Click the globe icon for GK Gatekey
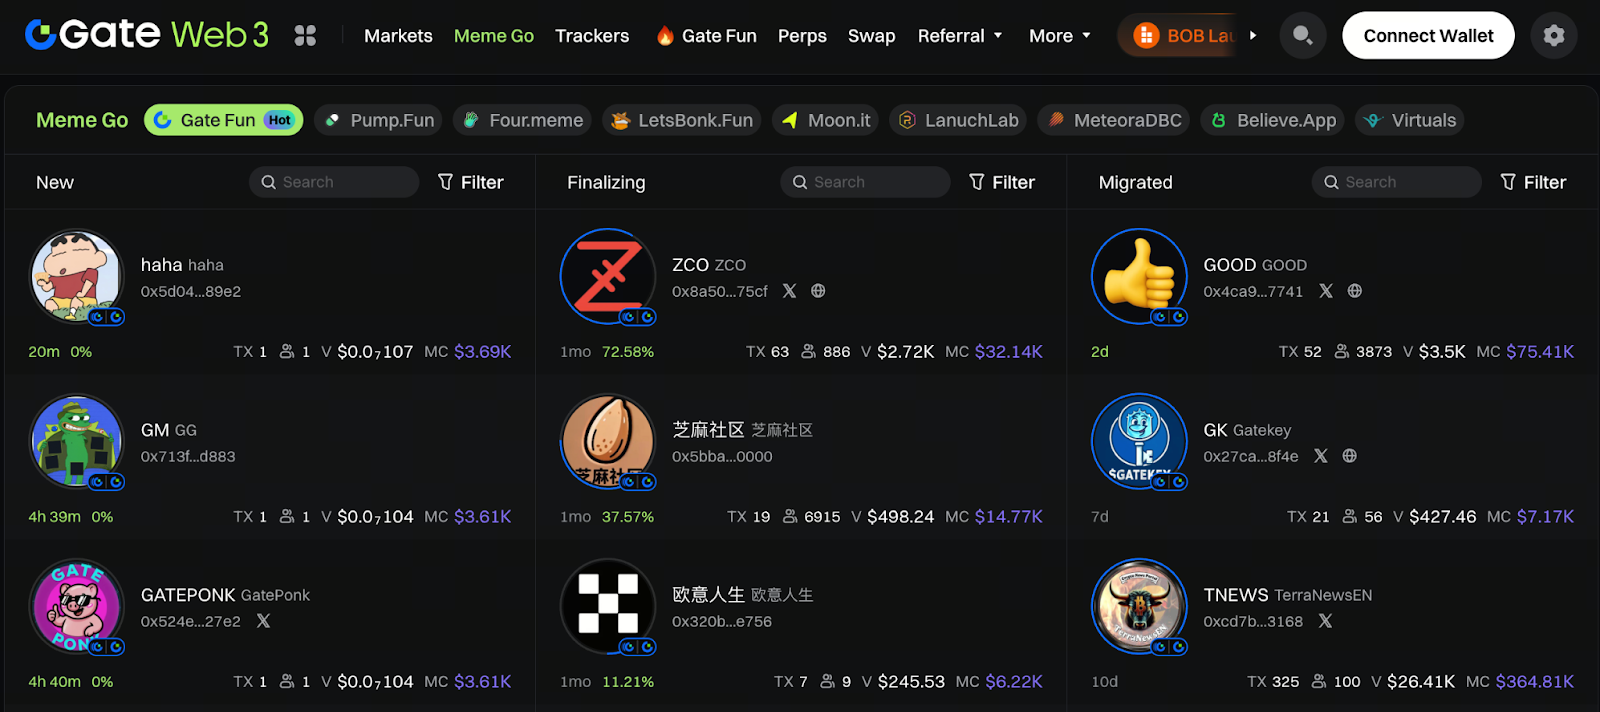This screenshot has height=712, width=1600. point(1350,456)
